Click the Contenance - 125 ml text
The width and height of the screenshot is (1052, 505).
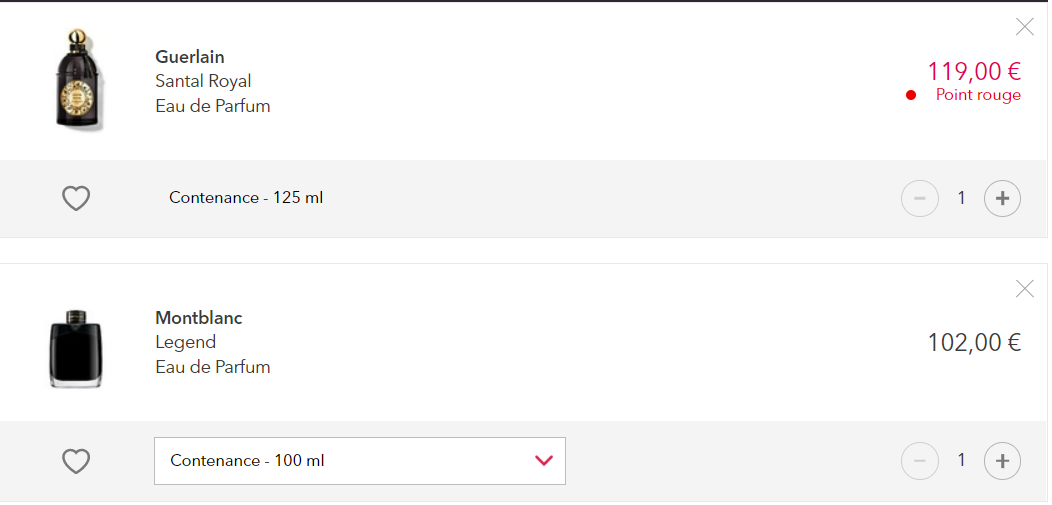[x=246, y=198]
